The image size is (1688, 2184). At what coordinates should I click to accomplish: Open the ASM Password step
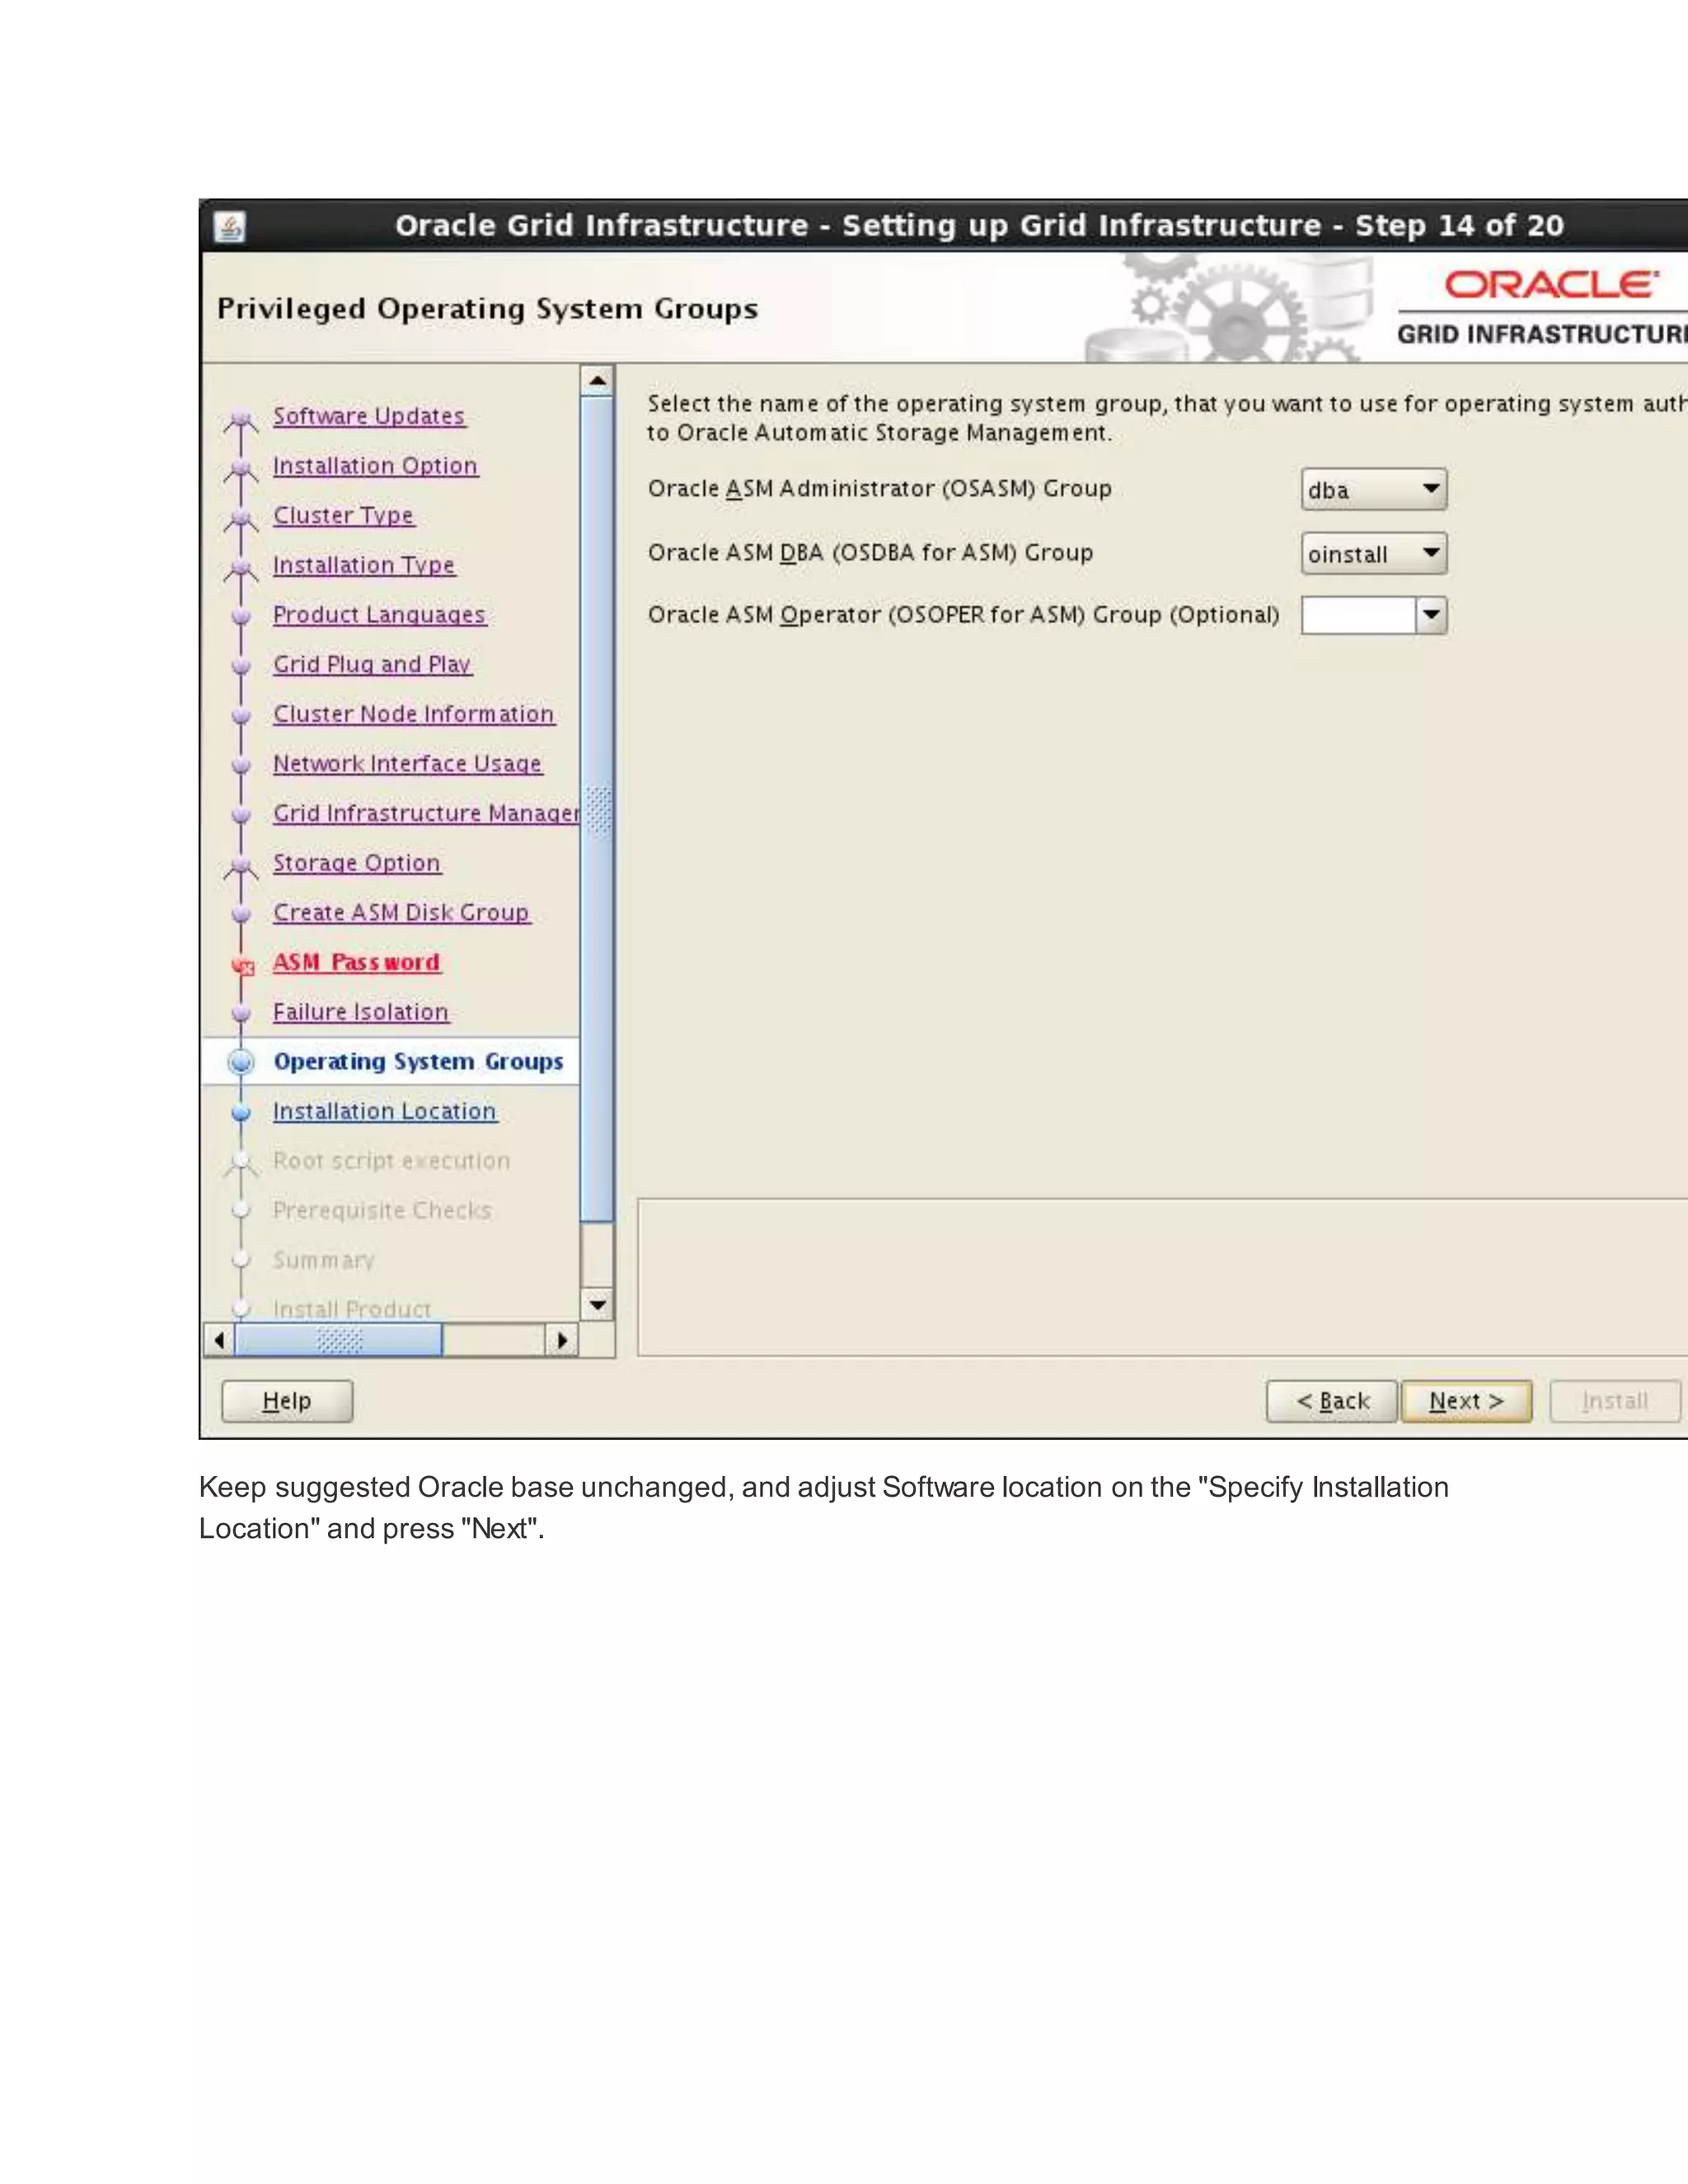click(356, 962)
